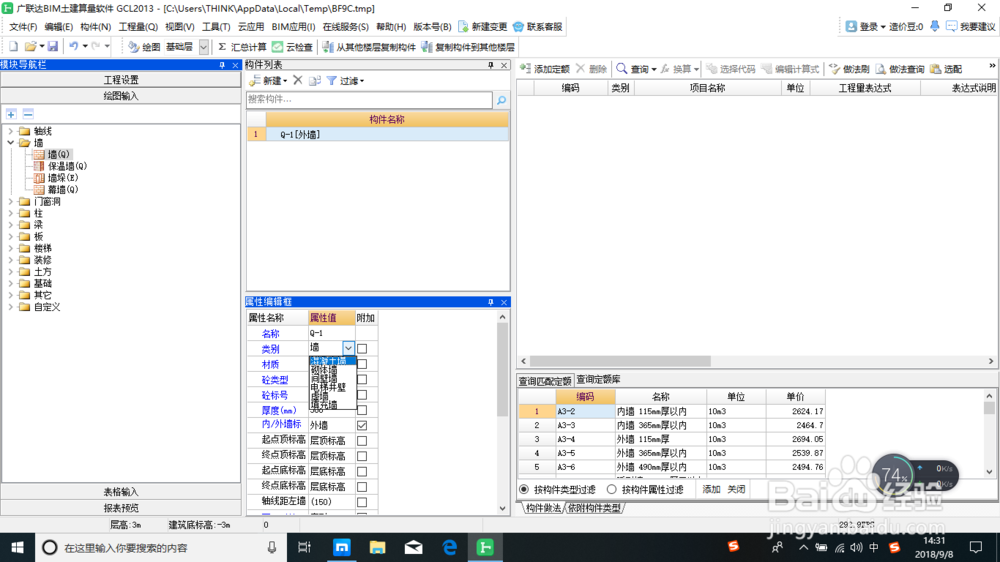Click 从其他楼层复制构件 toolbar button
The width and height of the screenshot is (1000, 562).
coord(369,47)
